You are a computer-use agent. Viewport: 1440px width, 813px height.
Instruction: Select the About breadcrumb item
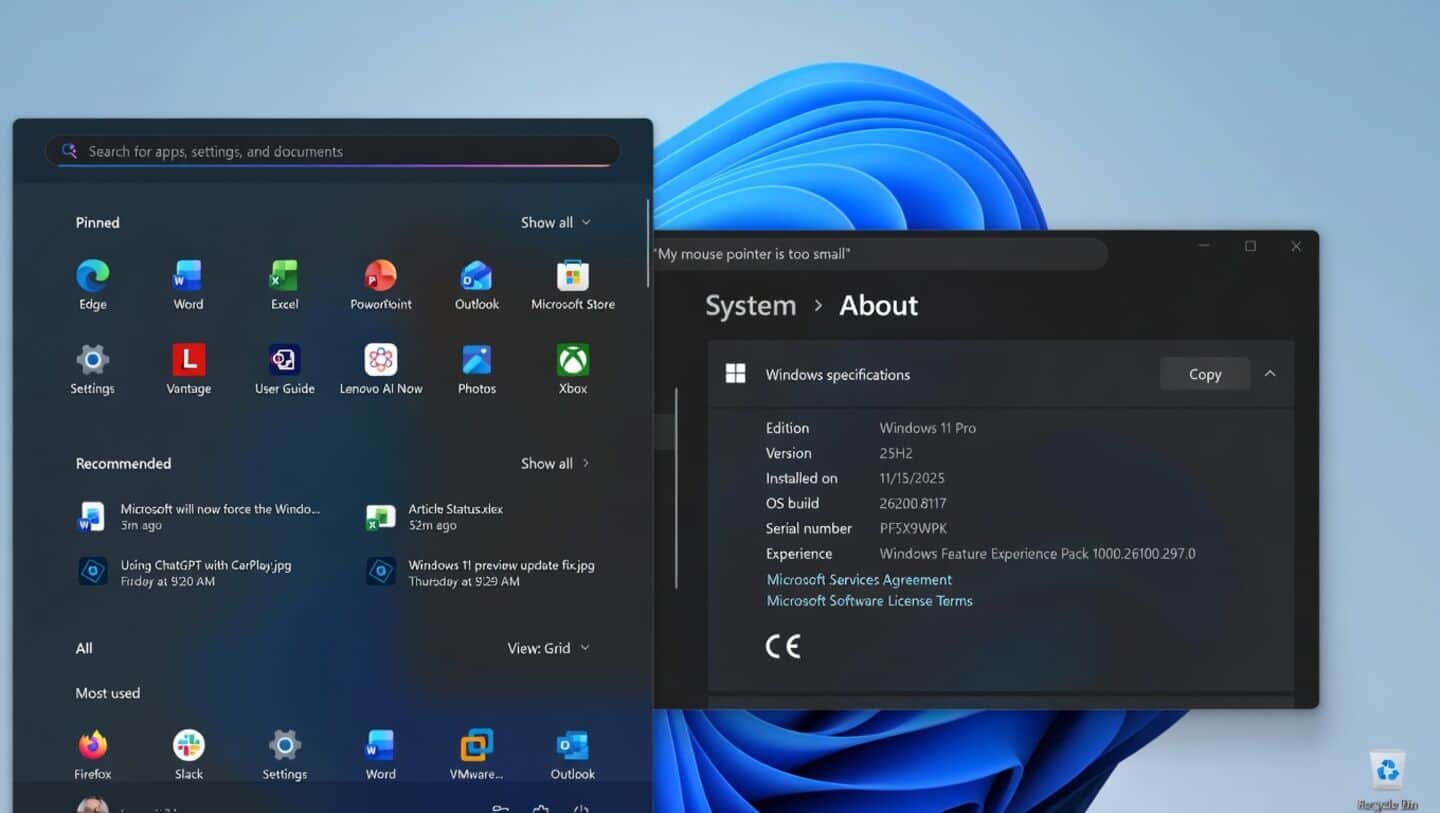[877, 306]
